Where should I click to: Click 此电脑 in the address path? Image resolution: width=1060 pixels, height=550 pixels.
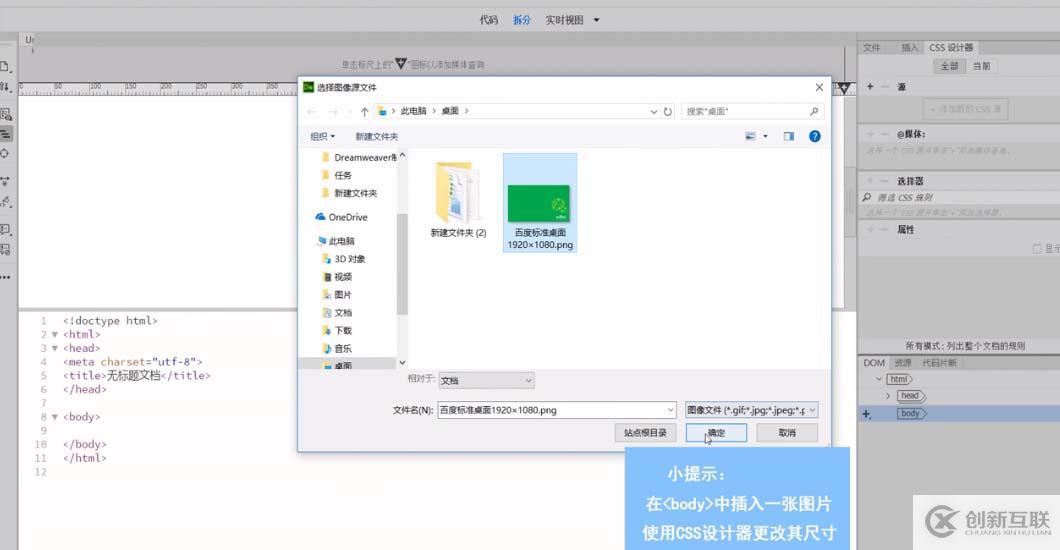coord(413,111)
